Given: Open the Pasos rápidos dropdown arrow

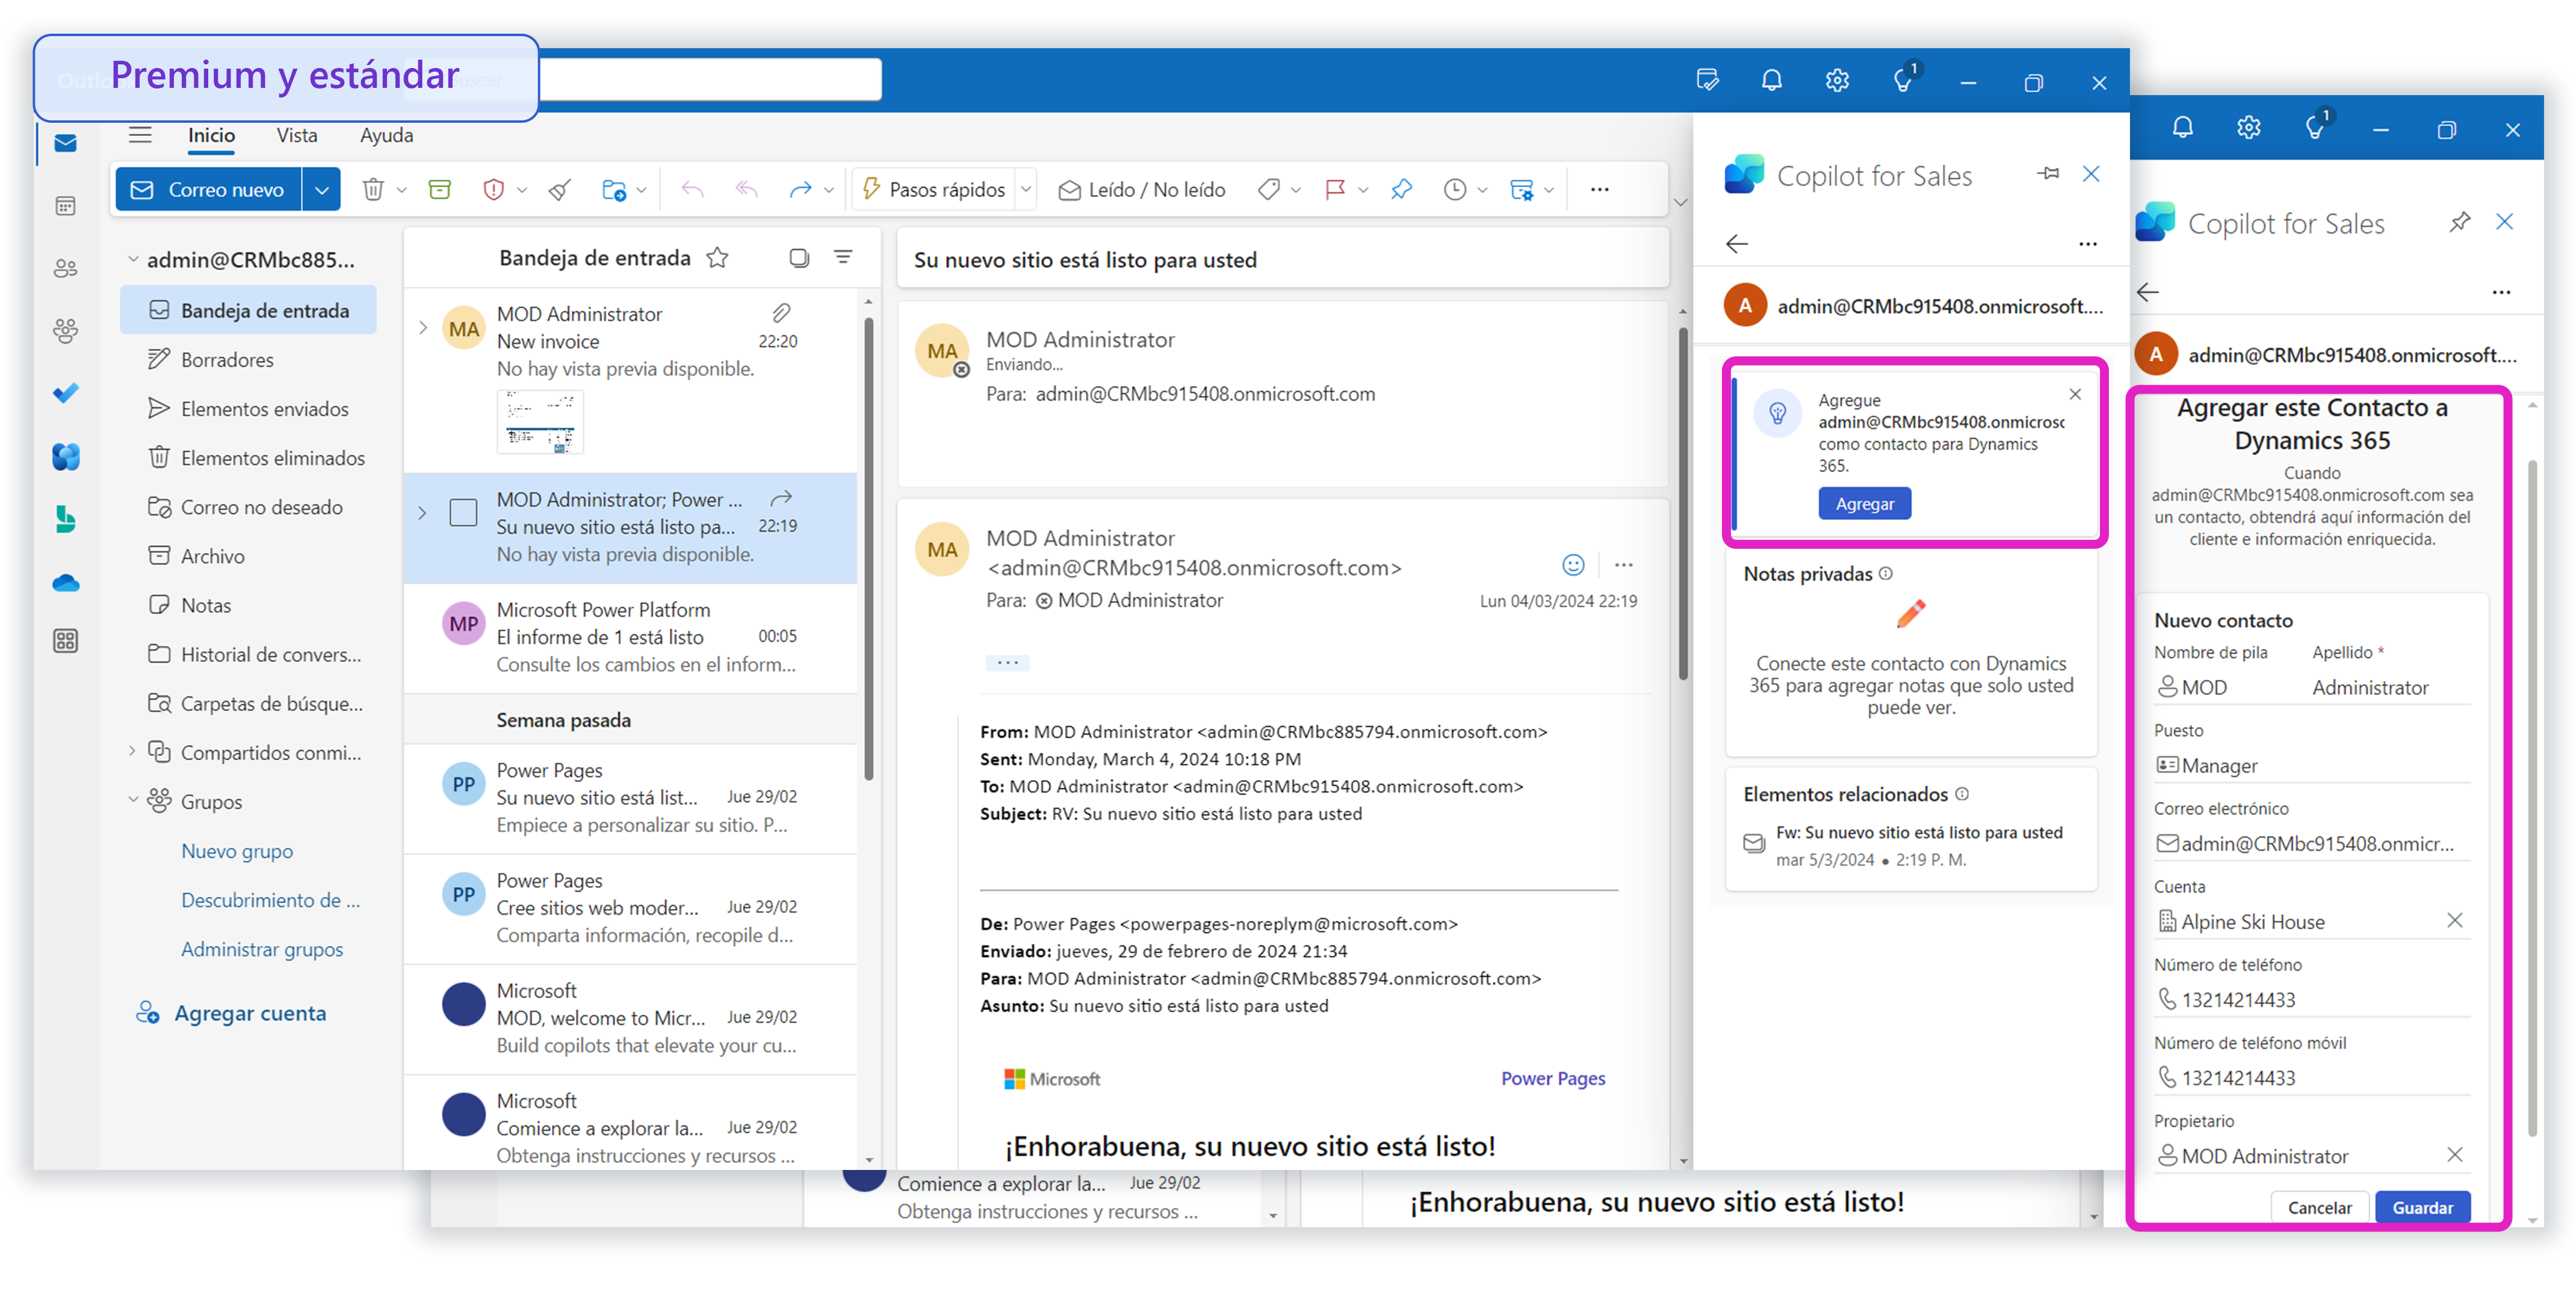Looking at the screenshot, I should pos(1025,189).
